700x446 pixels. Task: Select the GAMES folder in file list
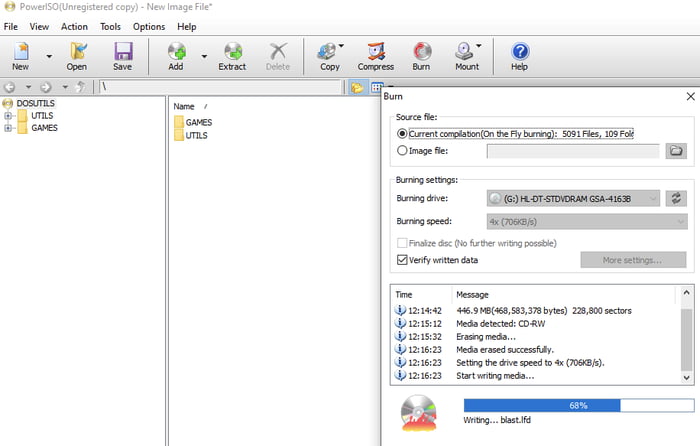click(x=193, y=122)
